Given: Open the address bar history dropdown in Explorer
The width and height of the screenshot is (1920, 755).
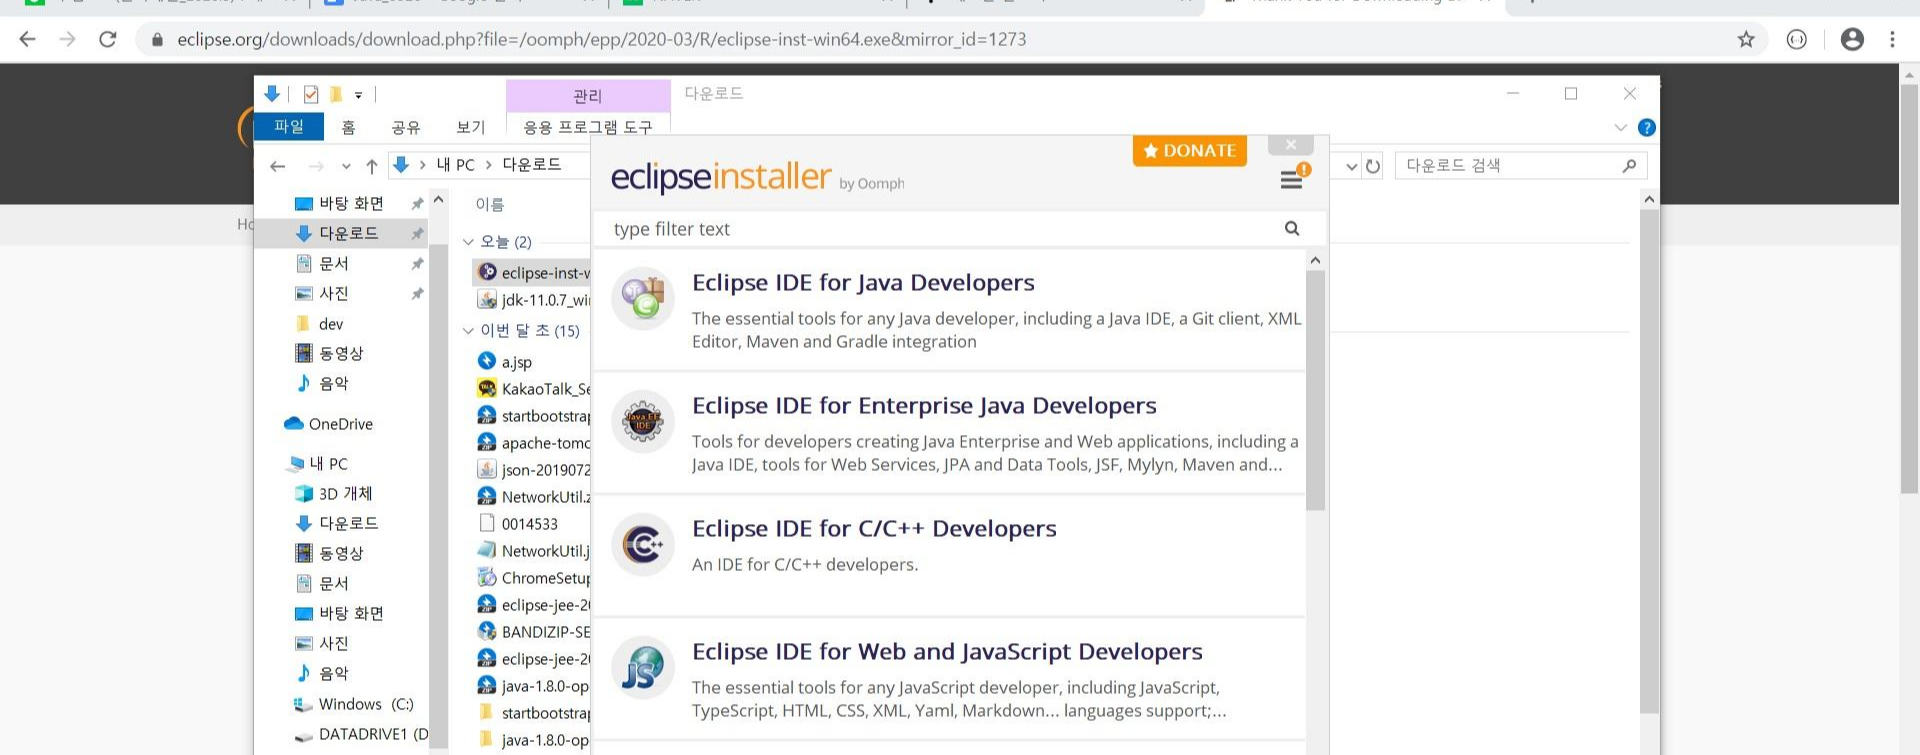Looking at the screenshot, I should (x=1352, y=166).
